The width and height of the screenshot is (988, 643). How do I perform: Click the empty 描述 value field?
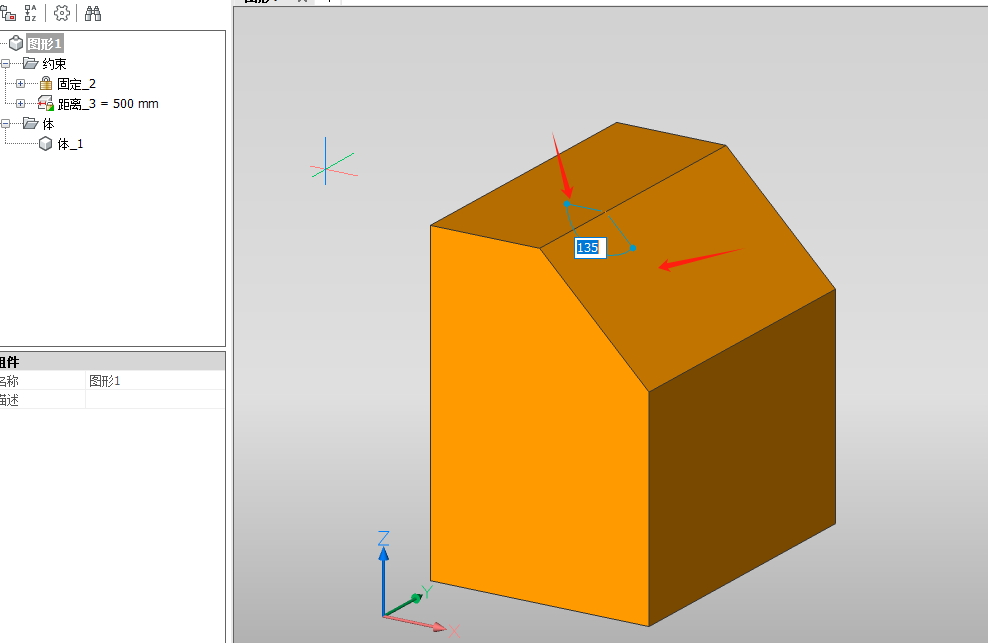click(x=155, y=400)
